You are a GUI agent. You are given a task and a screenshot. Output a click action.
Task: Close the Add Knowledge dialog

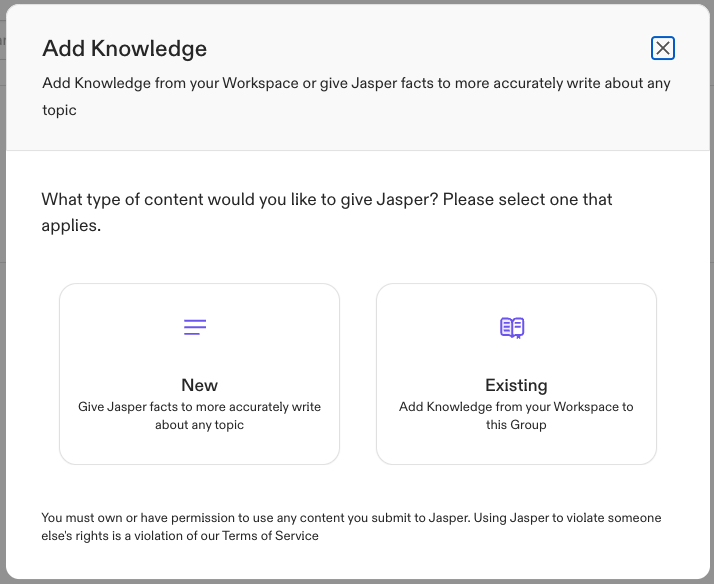pyautogui.click(x=663, y=48)
